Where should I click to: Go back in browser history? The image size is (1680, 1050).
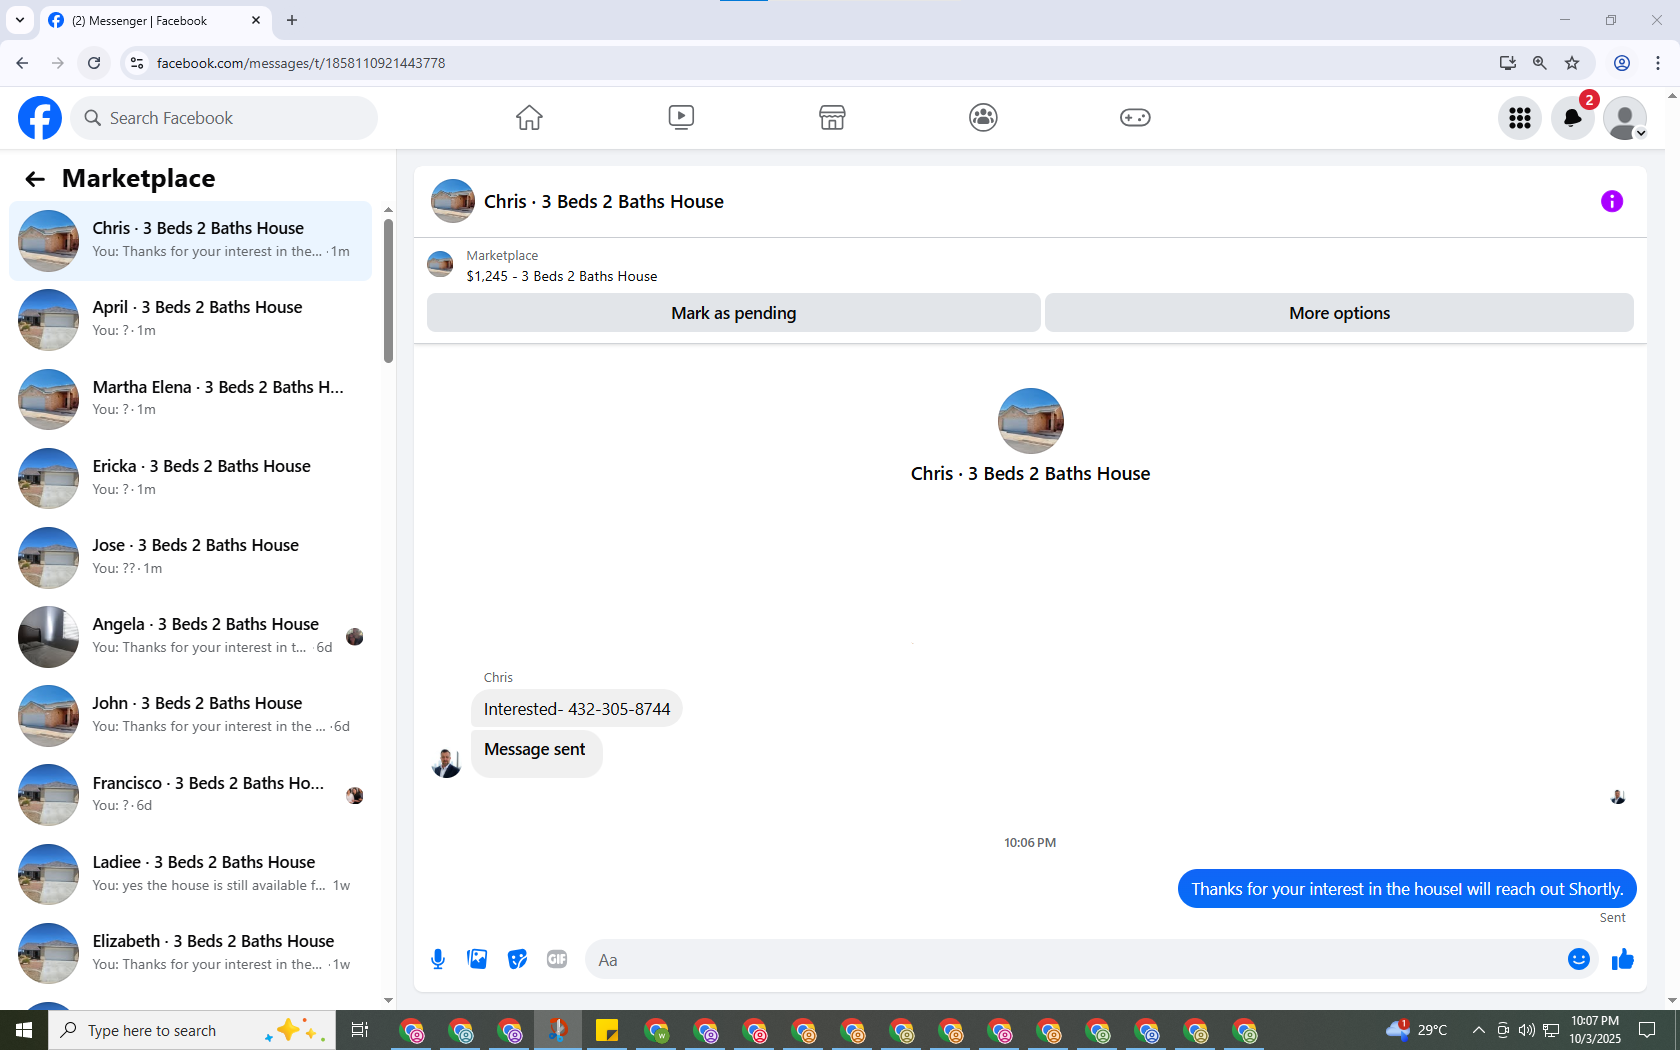(22, 63)
